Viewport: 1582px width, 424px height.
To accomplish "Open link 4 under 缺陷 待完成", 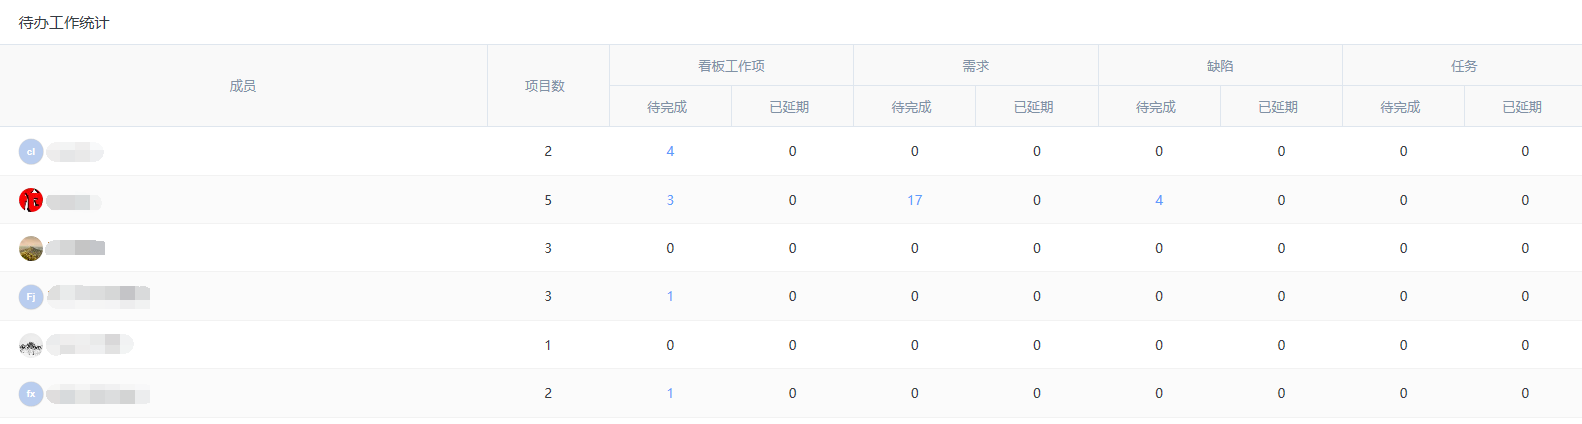I will (x=1159, y=200).
